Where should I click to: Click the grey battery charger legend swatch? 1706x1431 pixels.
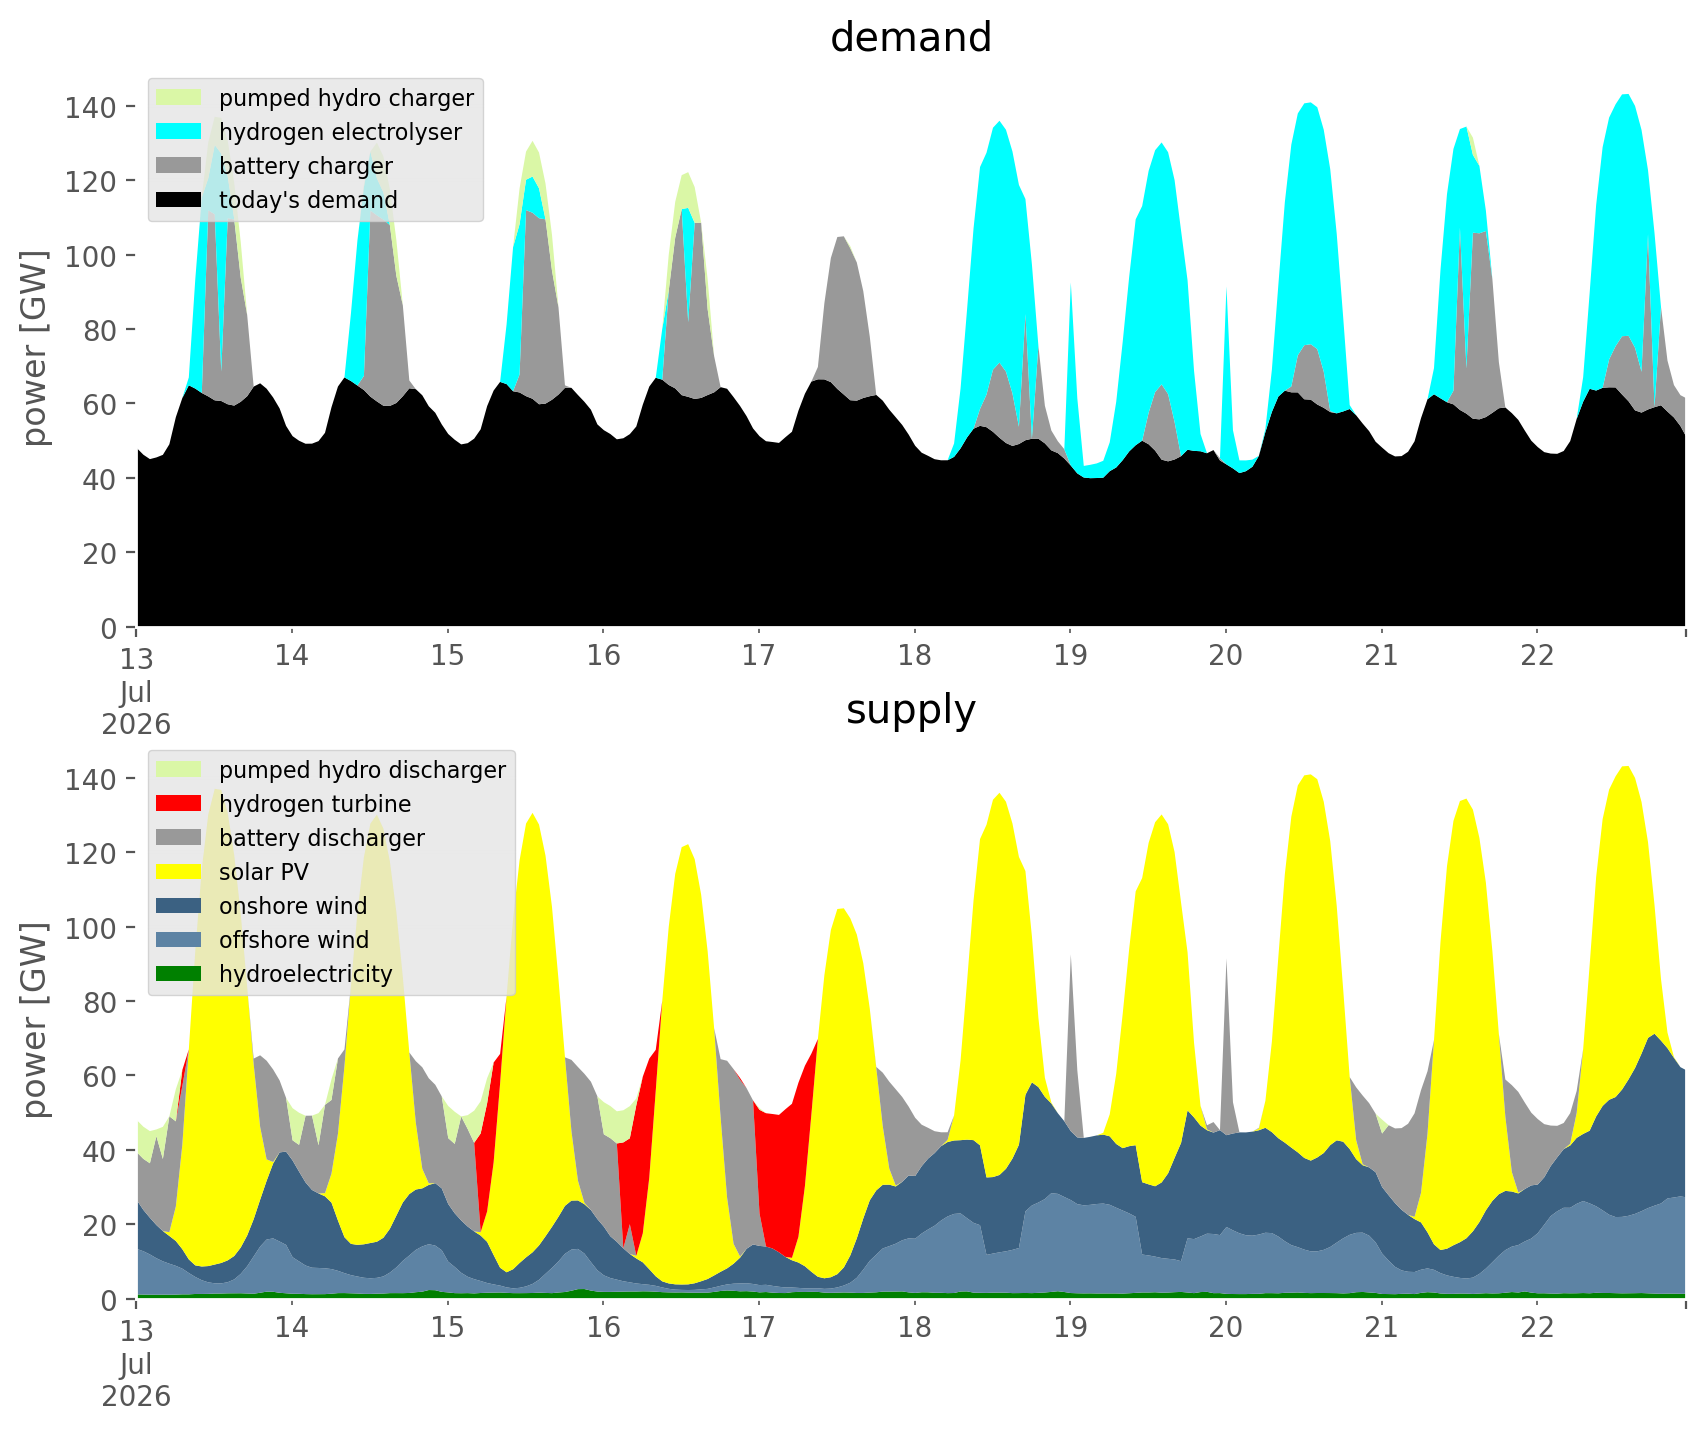(x=180, y=166)
